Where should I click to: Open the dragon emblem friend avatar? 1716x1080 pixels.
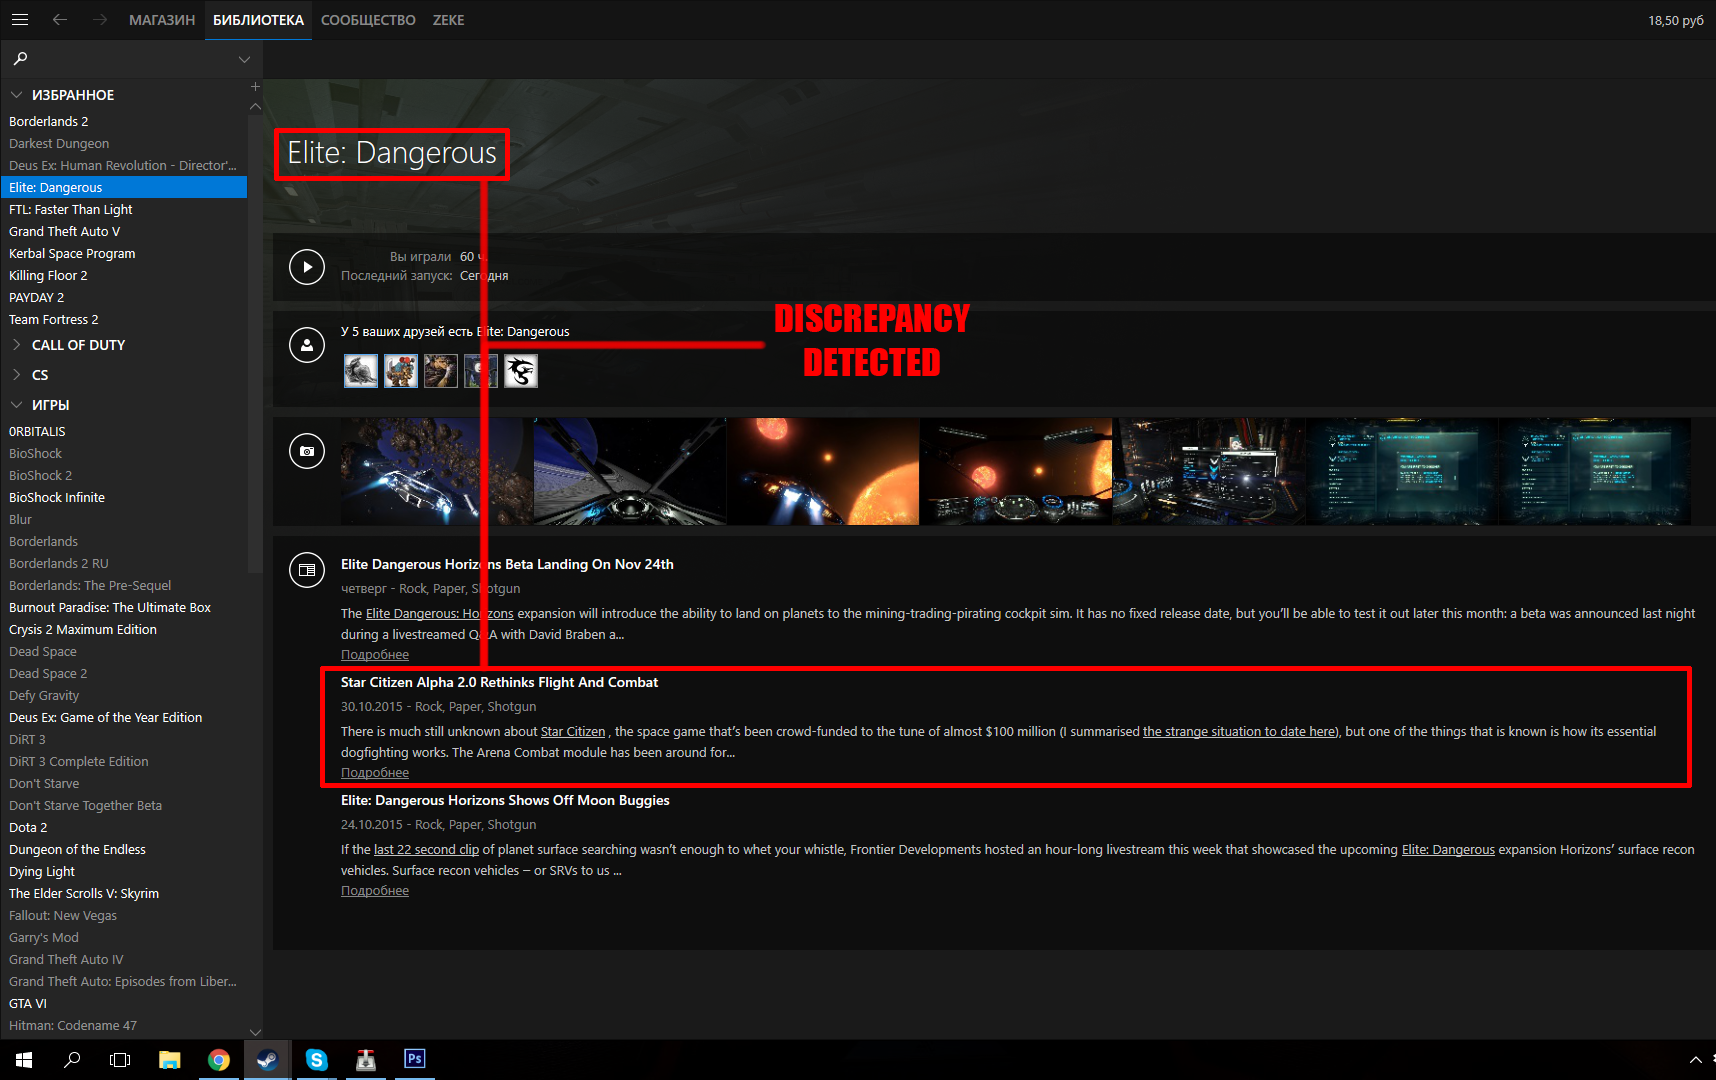[521, 371]
